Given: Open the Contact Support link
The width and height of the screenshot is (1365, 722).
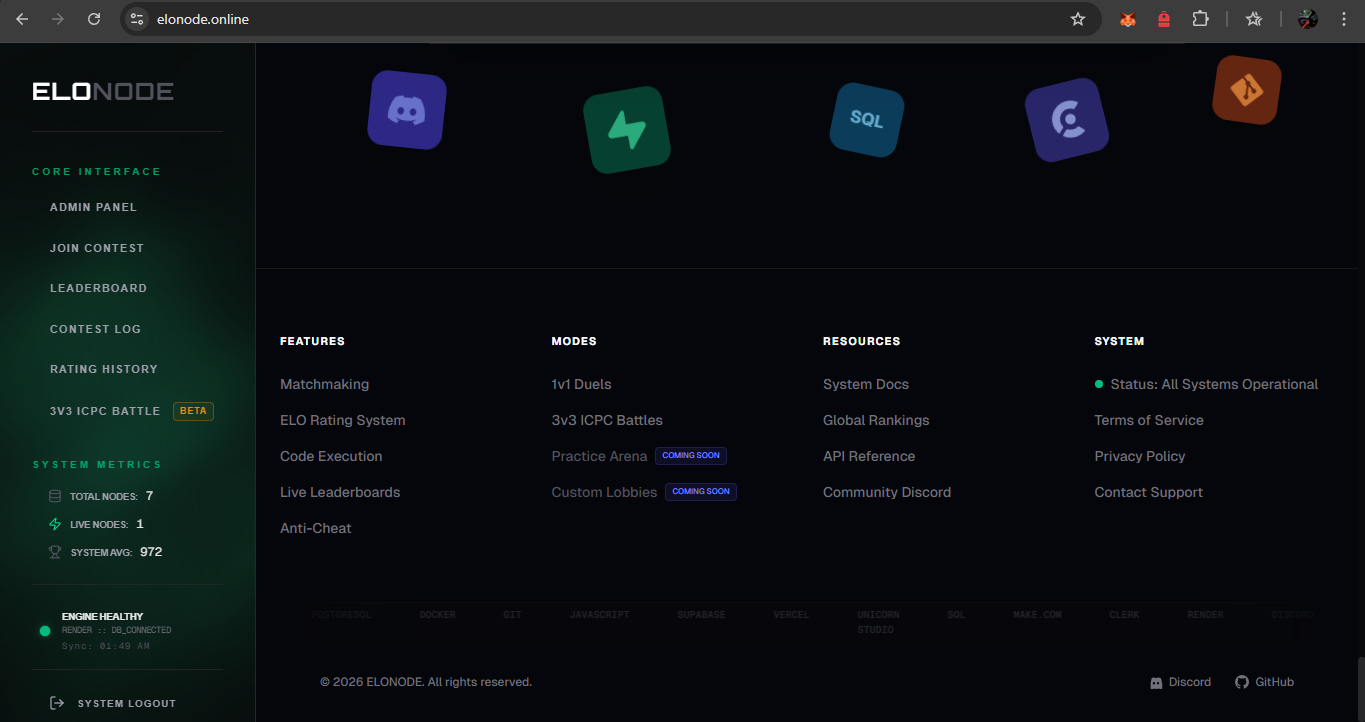Looking at the screenshot, I should (x=1149, y=492).
